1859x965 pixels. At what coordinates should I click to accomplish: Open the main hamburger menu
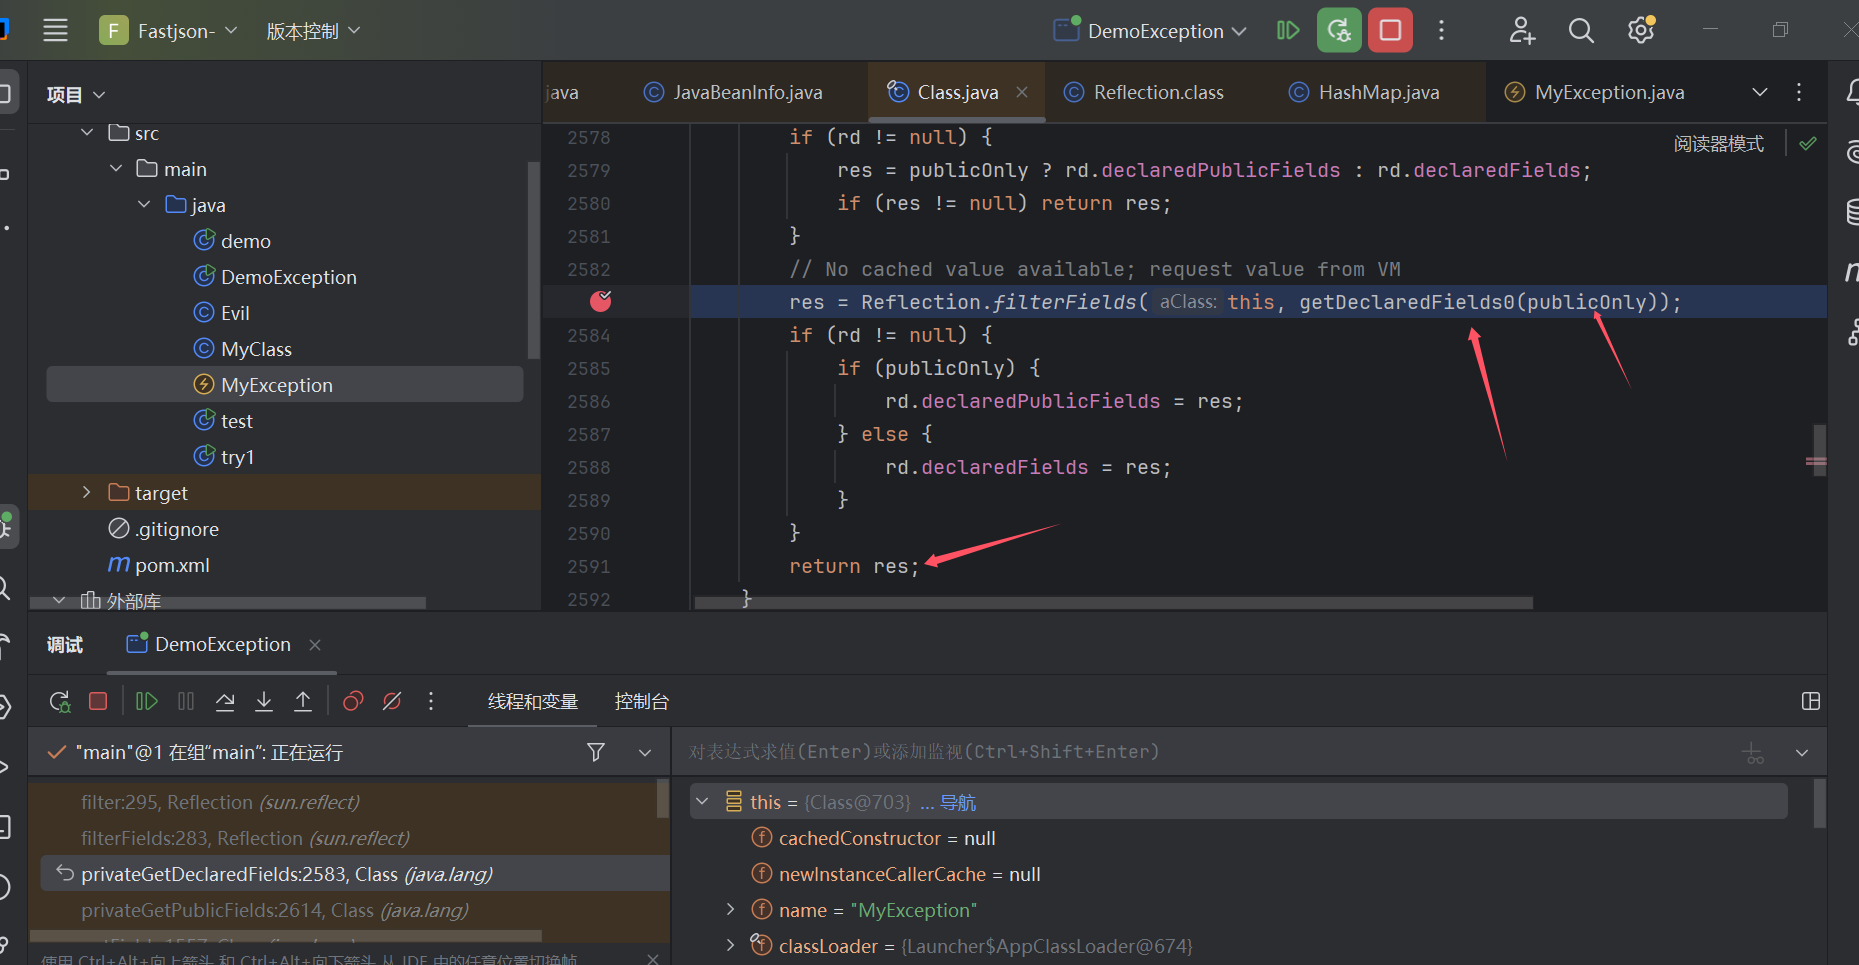pyautogui.click(x=56, y=31)
